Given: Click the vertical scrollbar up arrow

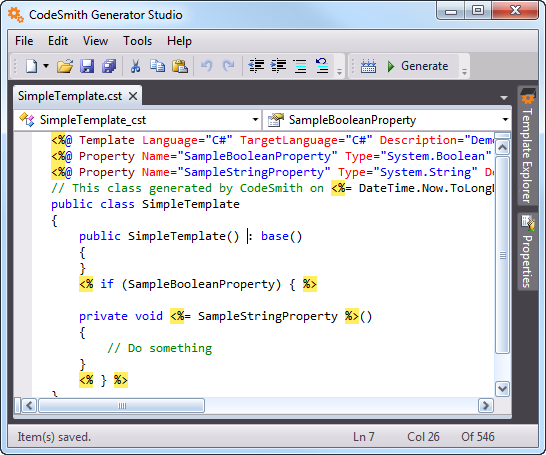Looking at the screenshot, I should point(502,147).
